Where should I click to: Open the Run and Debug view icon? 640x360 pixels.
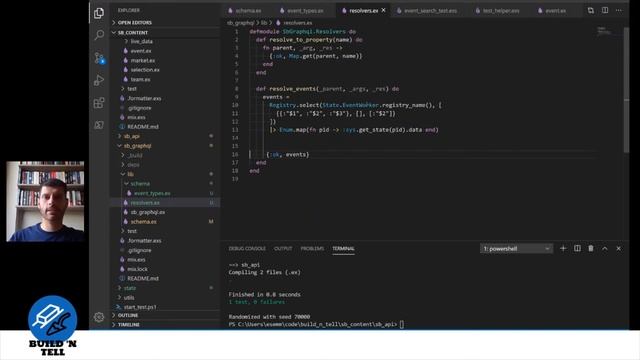[99, 80]
